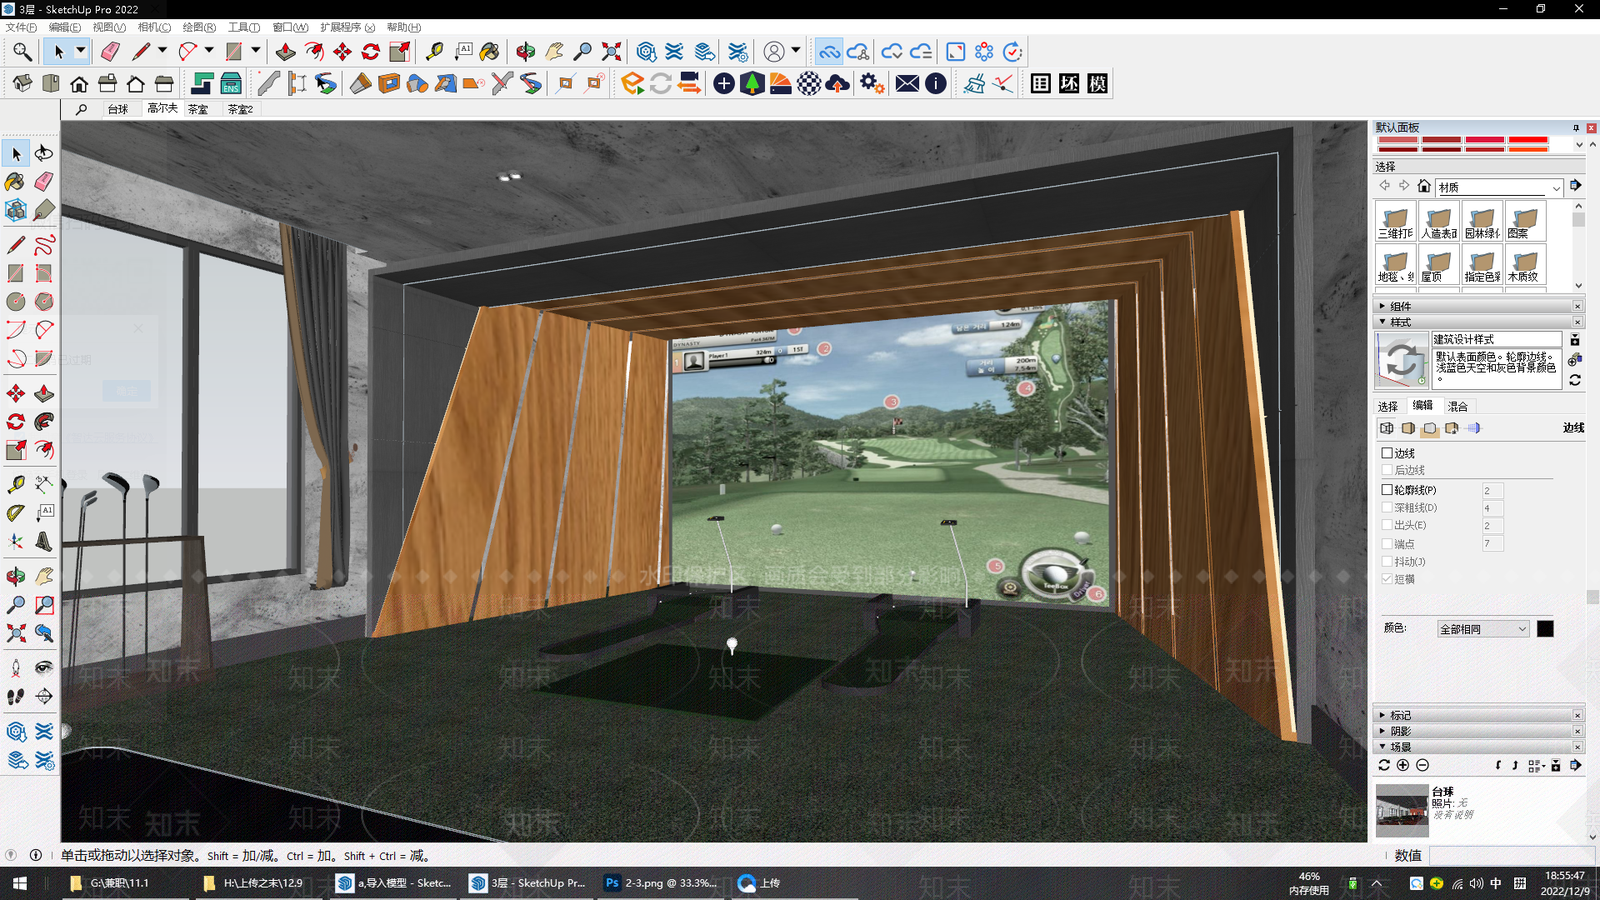Collapse the 场景 scenes panel
Image resolution: width=1600 pixels, height=900 pixels.
click(x=1479, y=747)
